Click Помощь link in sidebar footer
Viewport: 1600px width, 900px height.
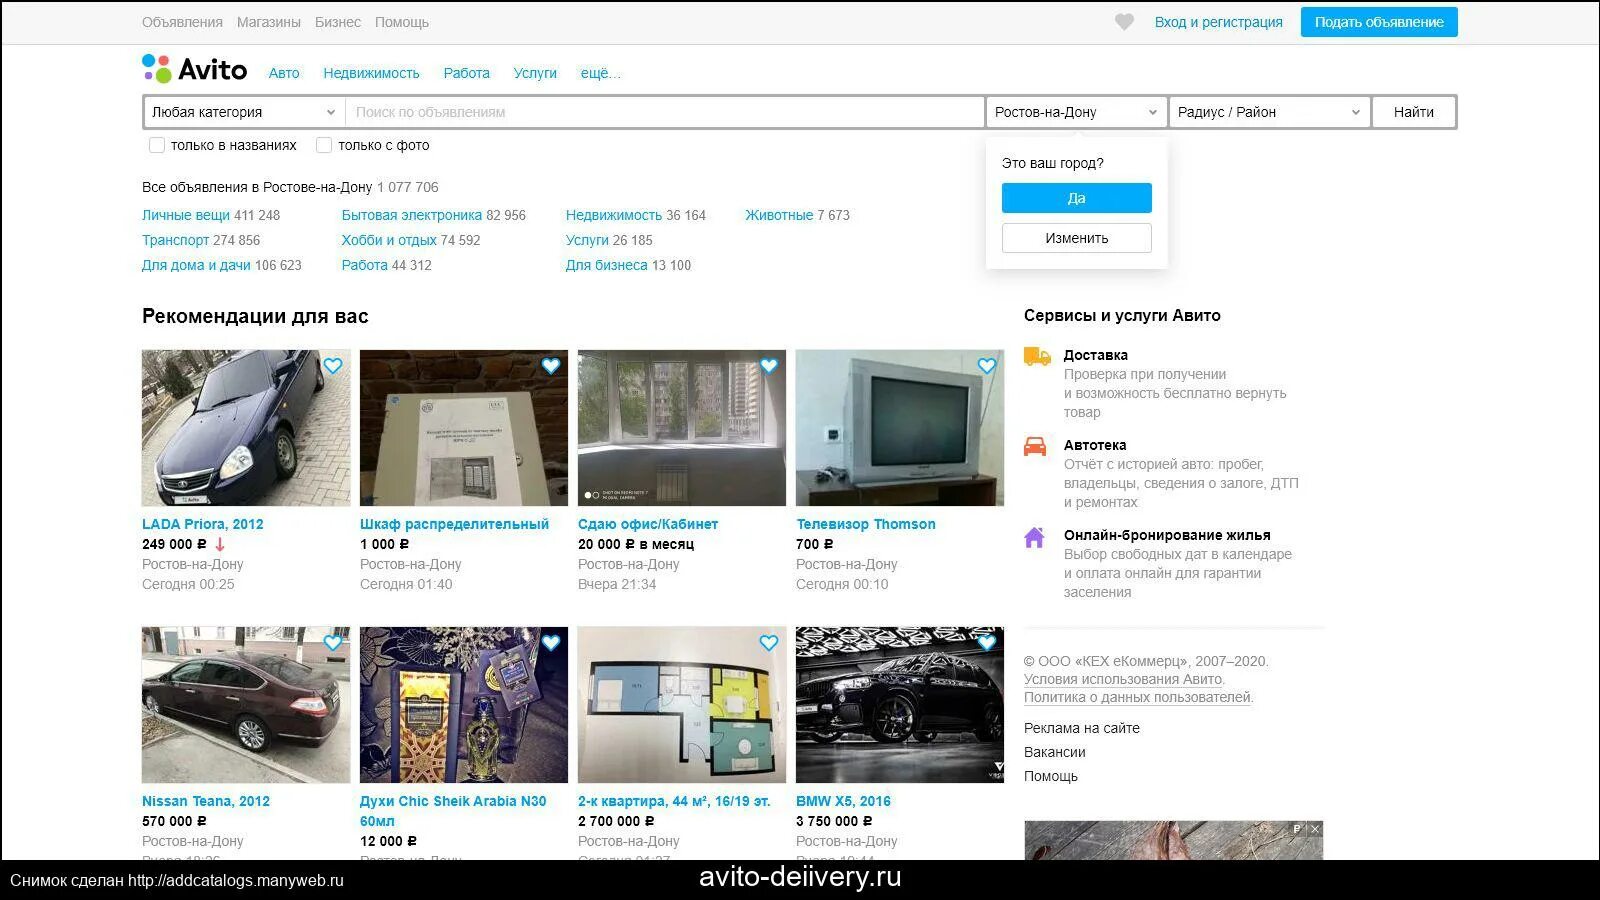coord(1051,776)
